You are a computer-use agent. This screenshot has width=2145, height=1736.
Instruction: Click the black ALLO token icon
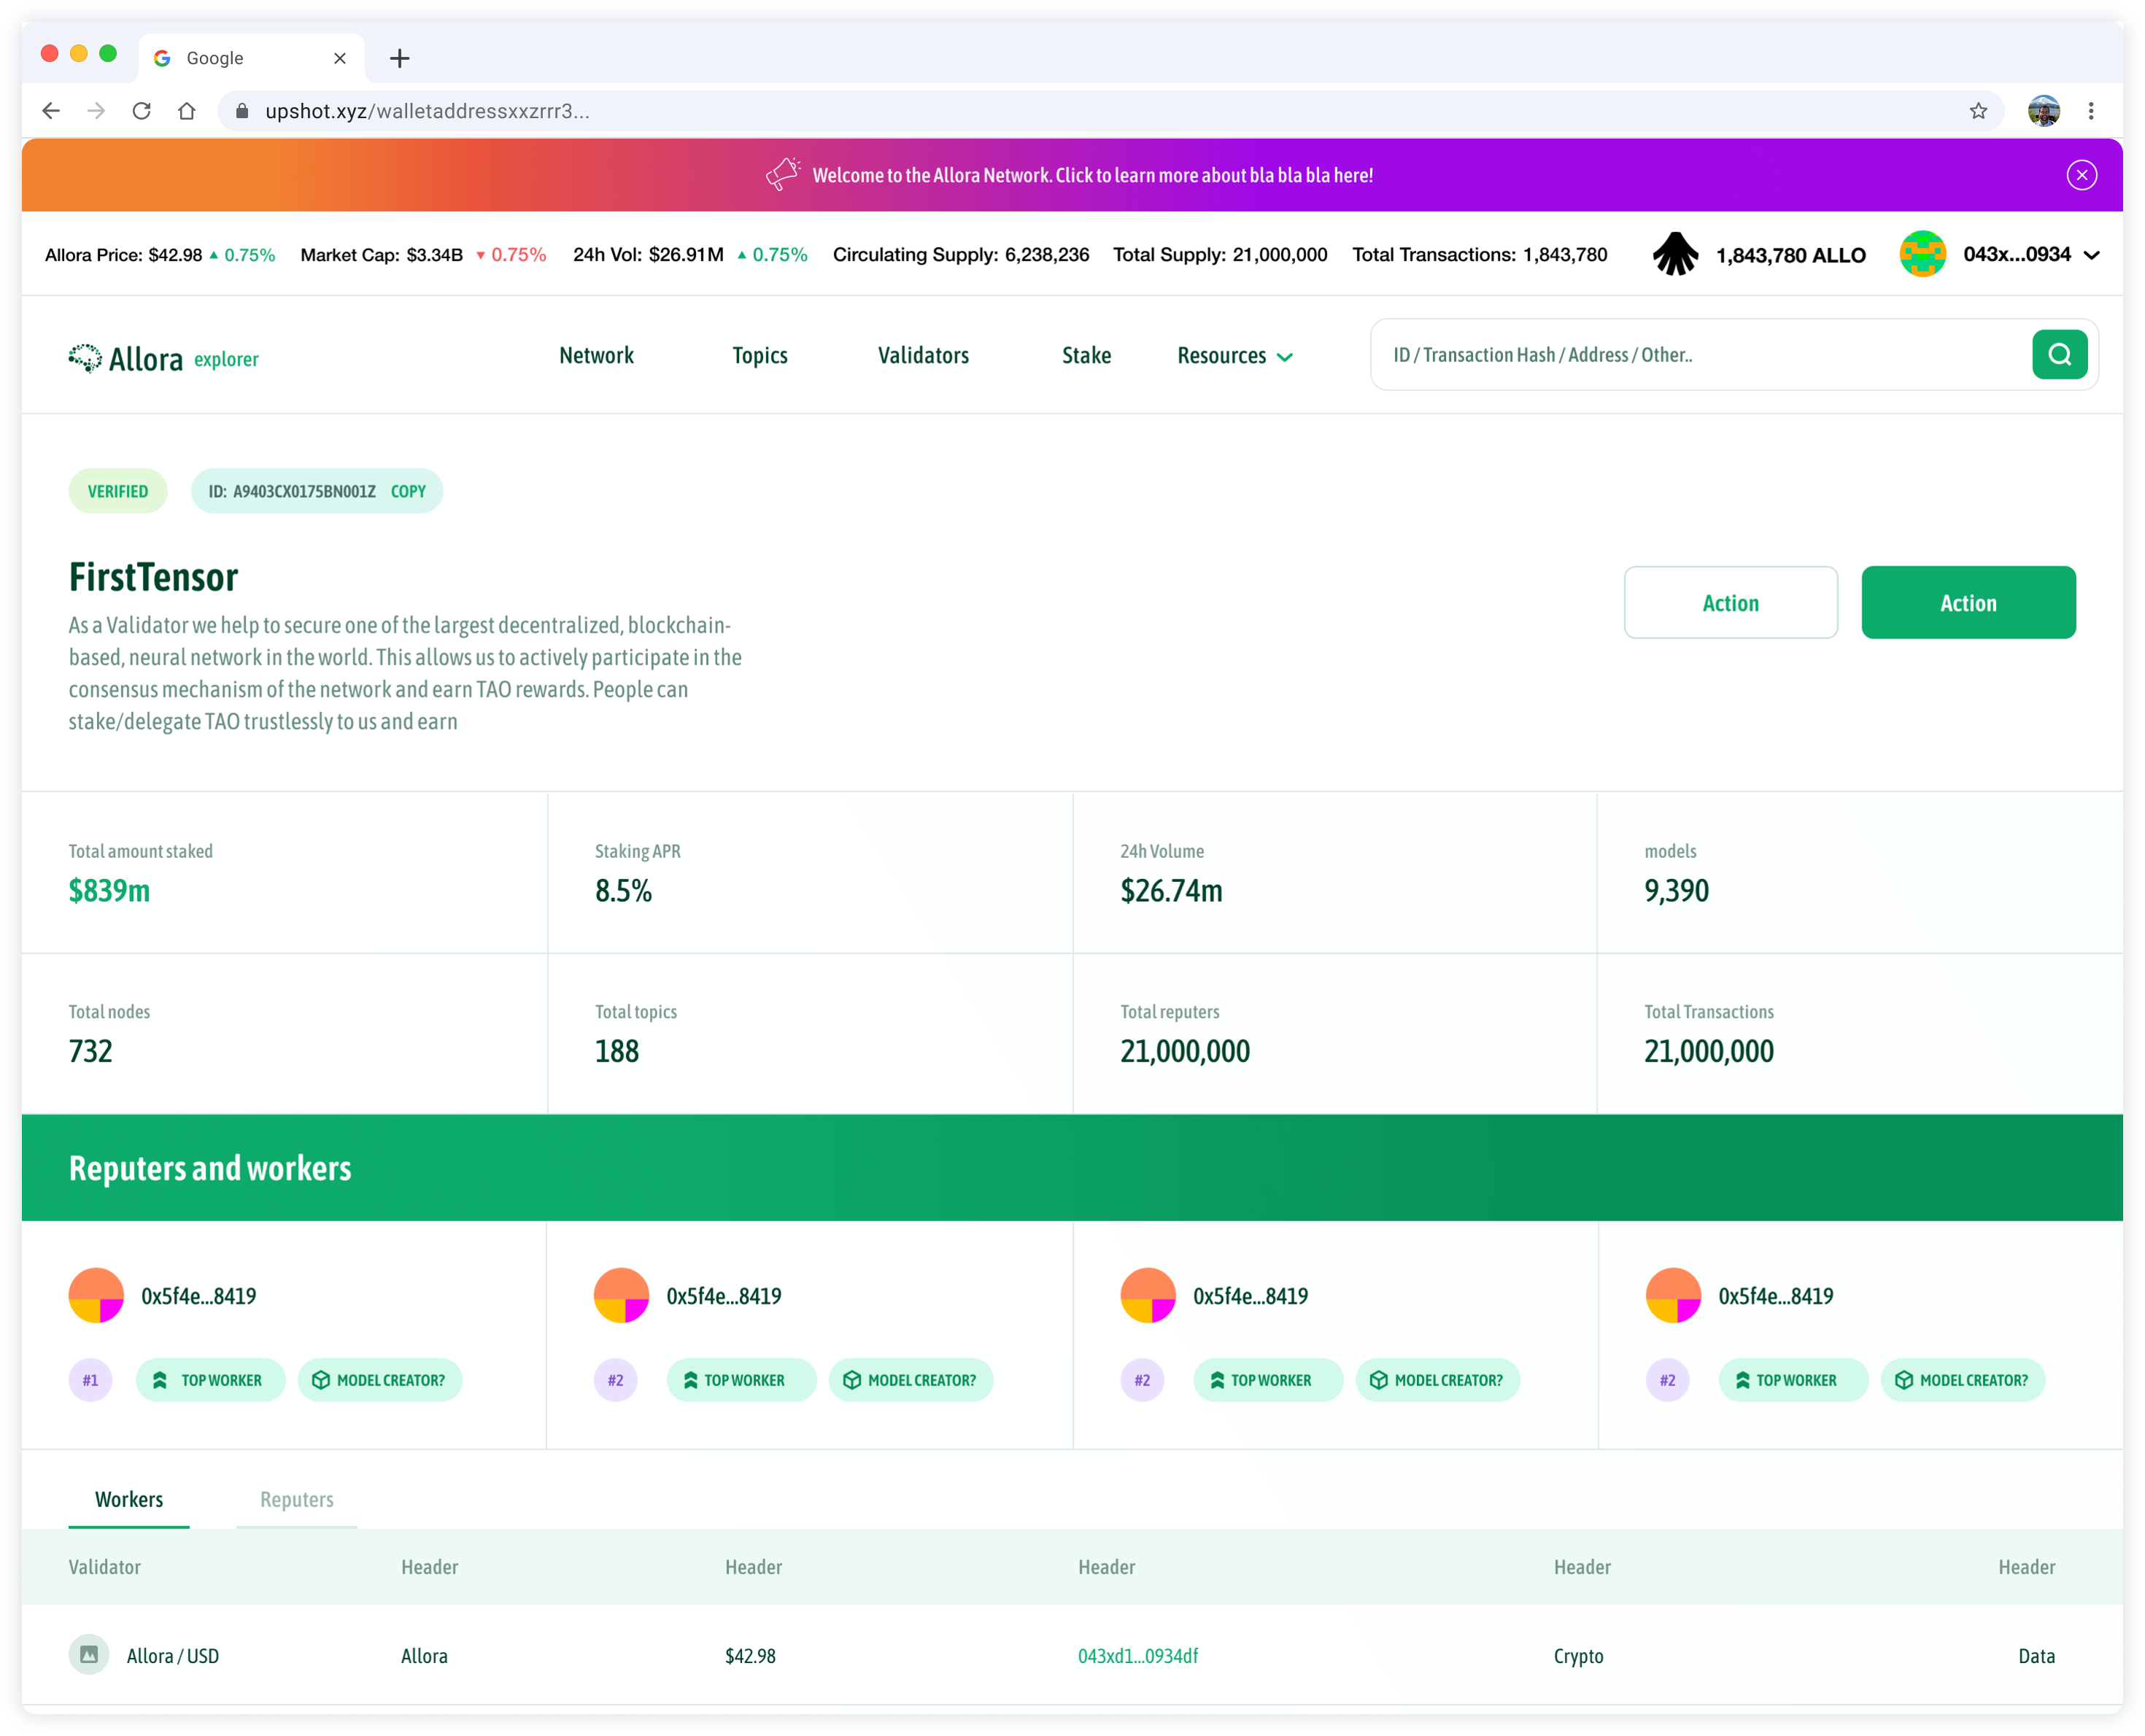click(1675, 254)
